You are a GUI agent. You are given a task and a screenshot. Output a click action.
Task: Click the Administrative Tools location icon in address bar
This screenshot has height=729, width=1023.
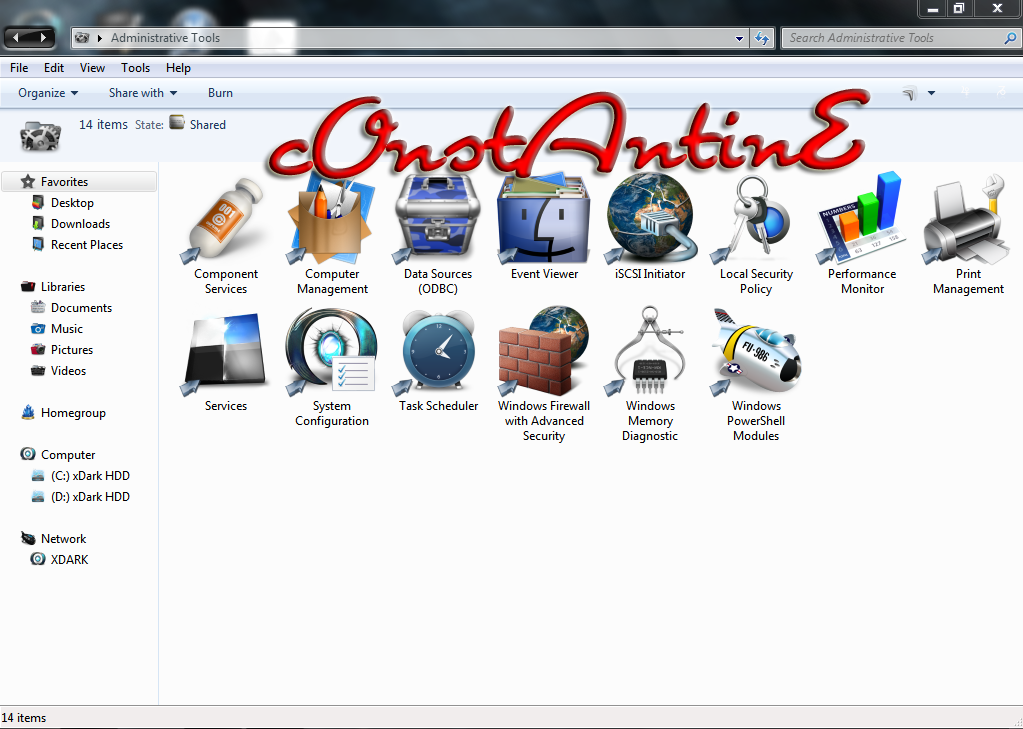tap(82, 38)
